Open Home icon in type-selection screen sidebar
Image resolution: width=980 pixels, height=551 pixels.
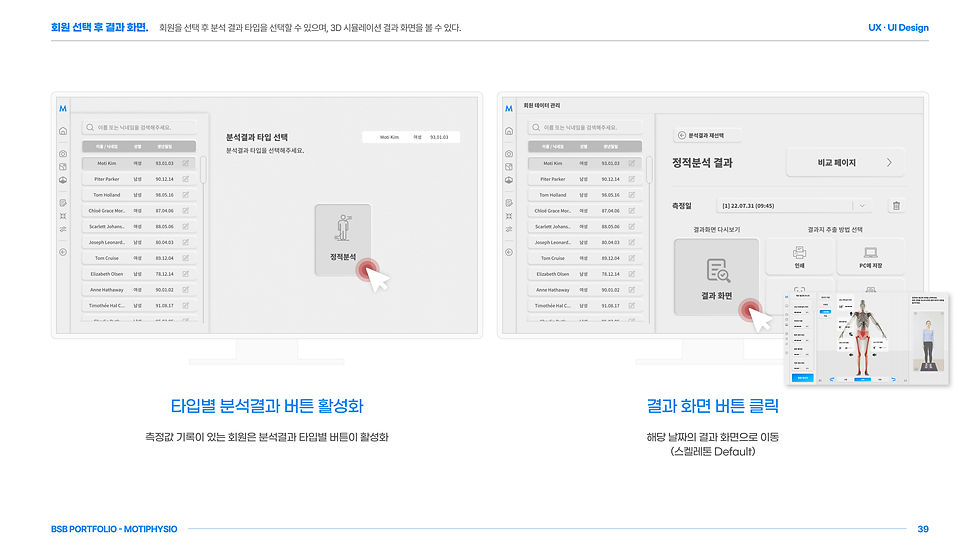point(63,131)
